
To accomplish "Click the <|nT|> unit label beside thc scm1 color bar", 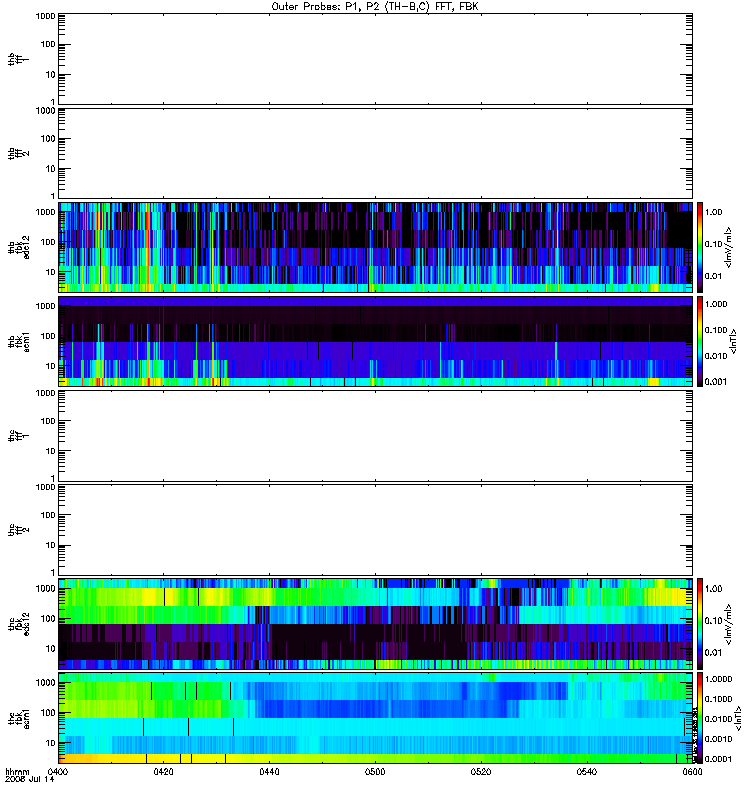I will pos(738,718).
